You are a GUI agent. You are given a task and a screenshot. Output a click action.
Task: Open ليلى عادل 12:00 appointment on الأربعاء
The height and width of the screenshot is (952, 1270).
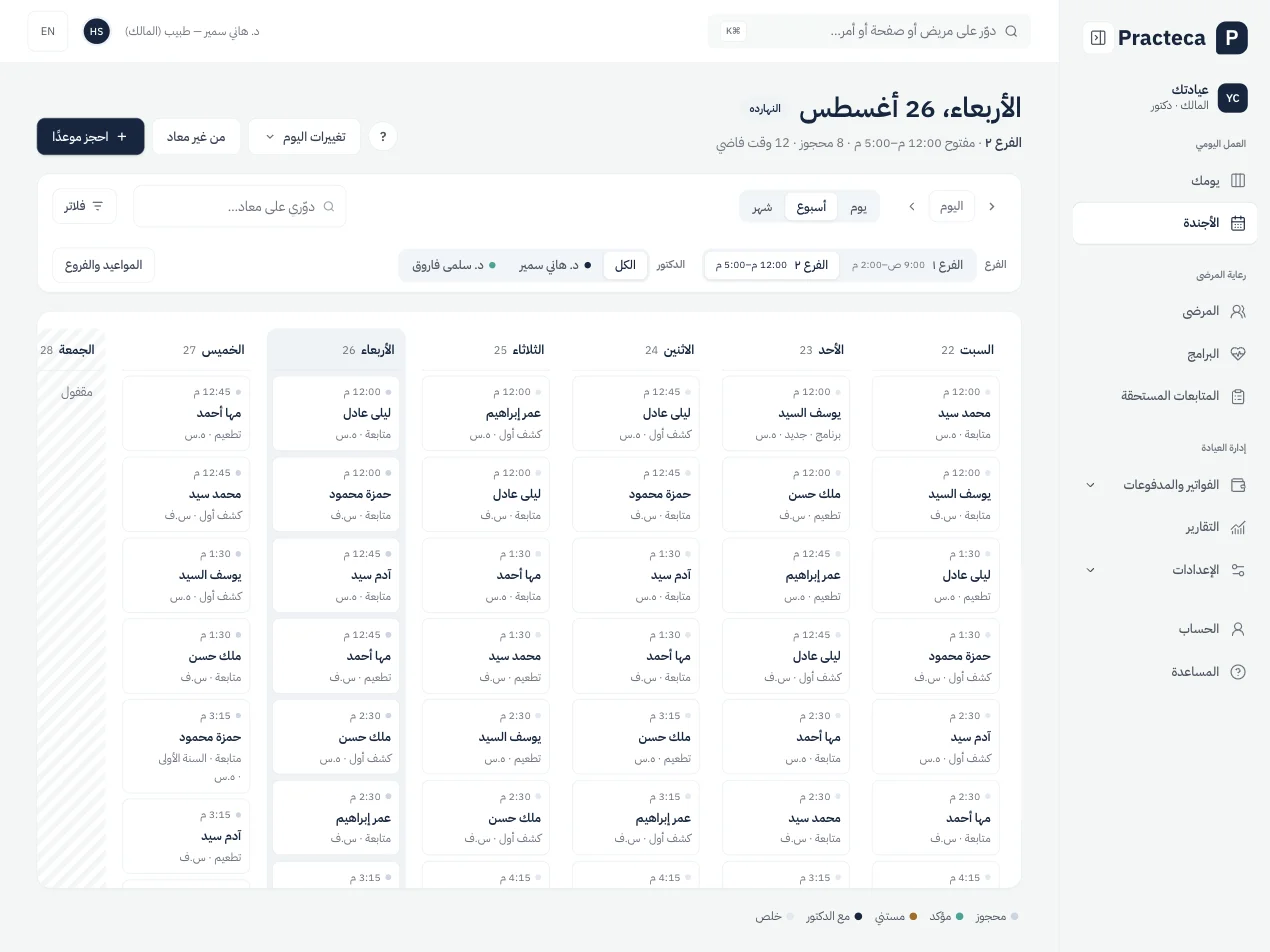[336, 413]
